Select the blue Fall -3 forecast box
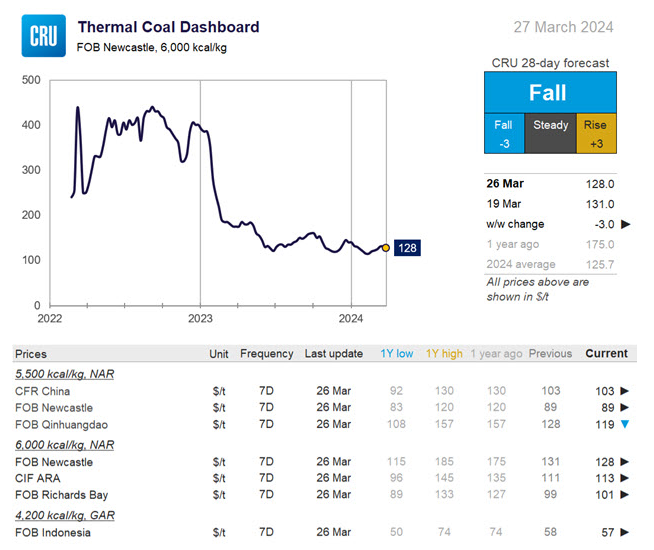The width and height of the screenshot is (654, 550). (504, 134)
